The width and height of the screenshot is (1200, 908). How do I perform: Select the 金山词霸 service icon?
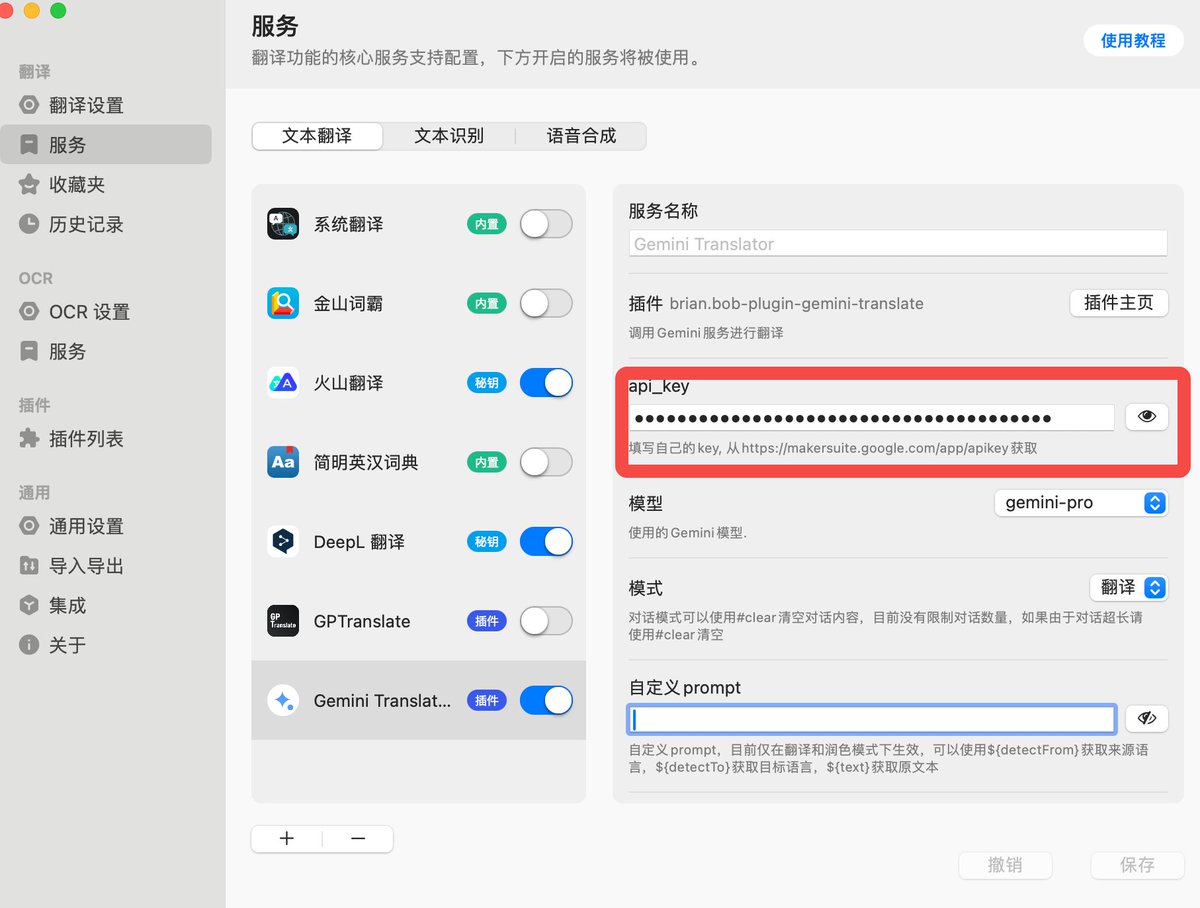[283, 303]
